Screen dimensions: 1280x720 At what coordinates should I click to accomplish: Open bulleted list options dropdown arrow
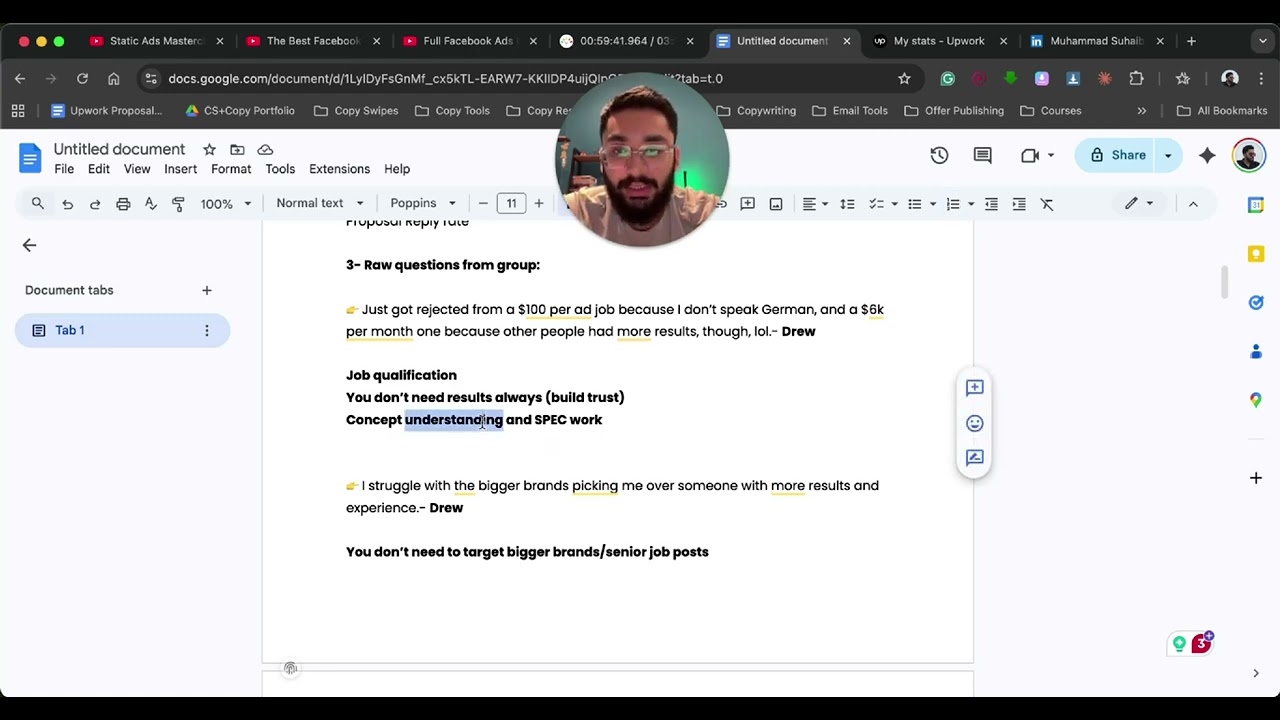pyautogui.click(x=932, y=204)
